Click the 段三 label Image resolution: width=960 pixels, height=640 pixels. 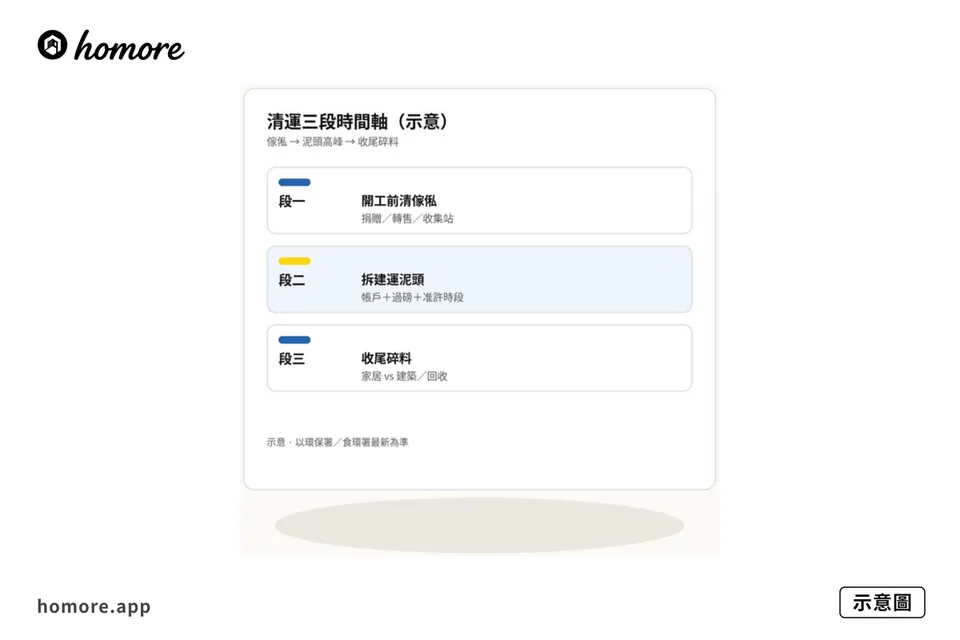click(x=291, y=359)
